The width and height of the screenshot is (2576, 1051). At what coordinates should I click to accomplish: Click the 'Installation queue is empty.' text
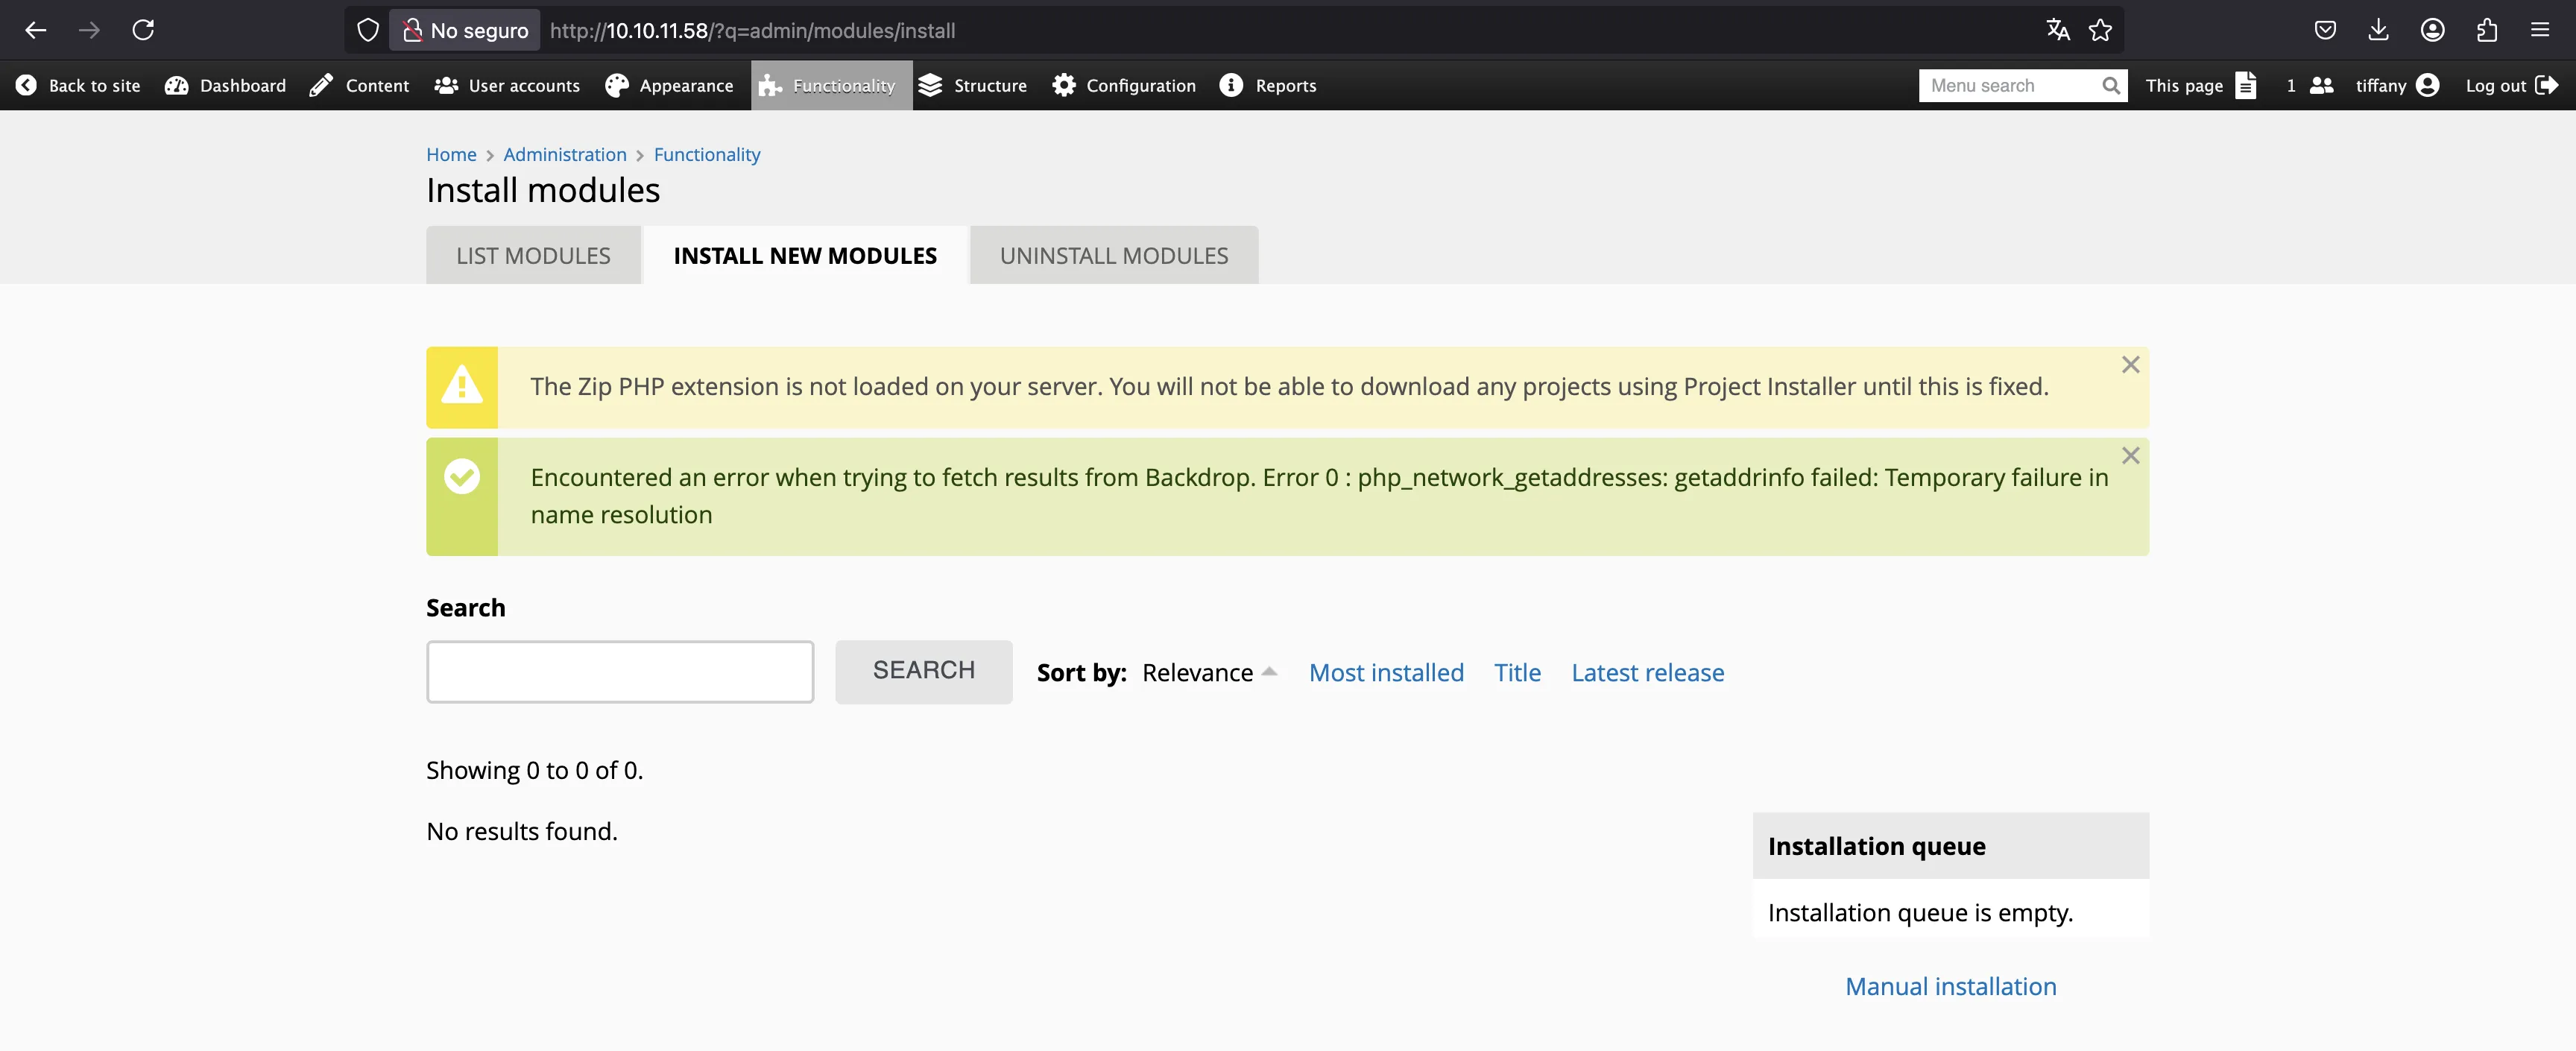pyautogui.click(x=1920, y=913)
